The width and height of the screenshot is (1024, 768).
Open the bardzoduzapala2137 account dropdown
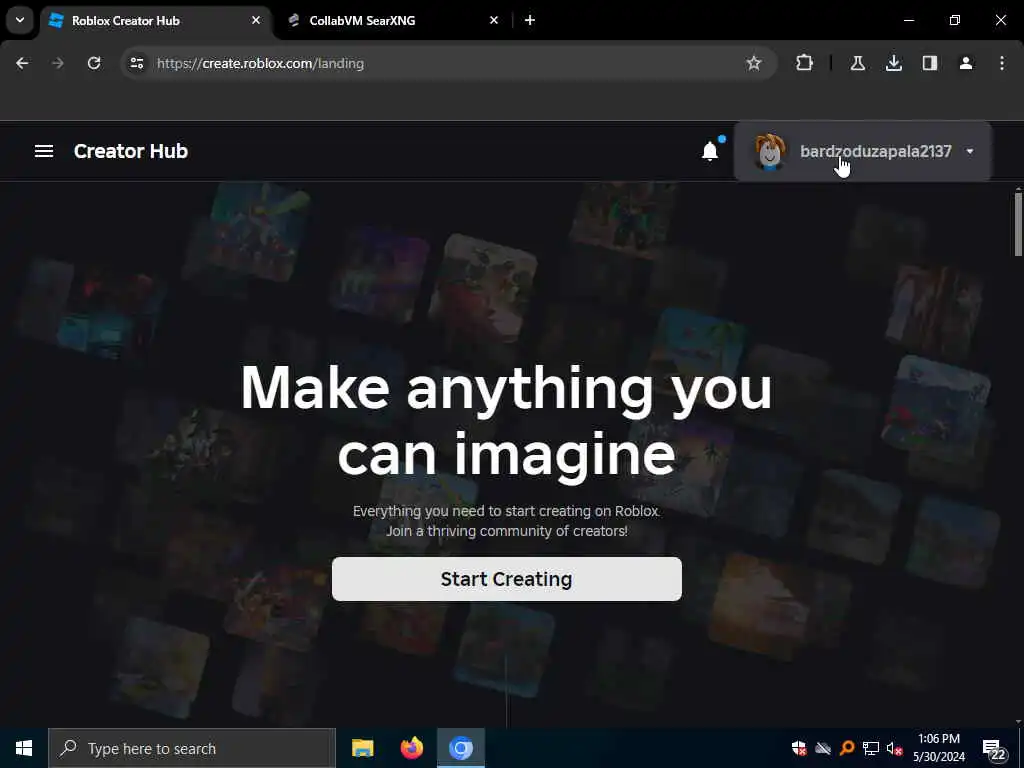tap(863, 152)
